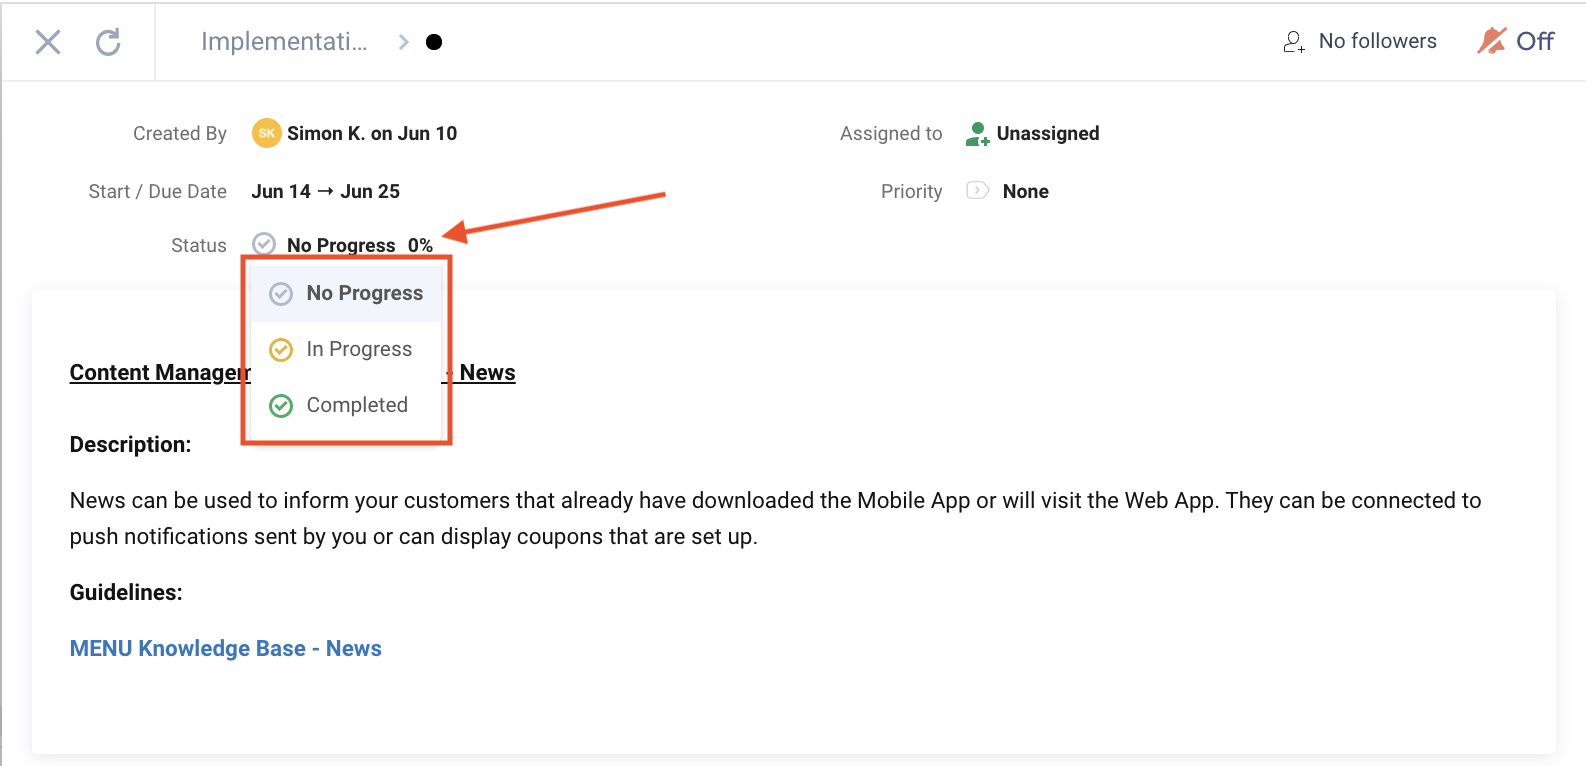Viewport: 1586px width, 766px height.
Task: Open the MENU Knowledge Base - News link
Action: [x=226, y=648]
